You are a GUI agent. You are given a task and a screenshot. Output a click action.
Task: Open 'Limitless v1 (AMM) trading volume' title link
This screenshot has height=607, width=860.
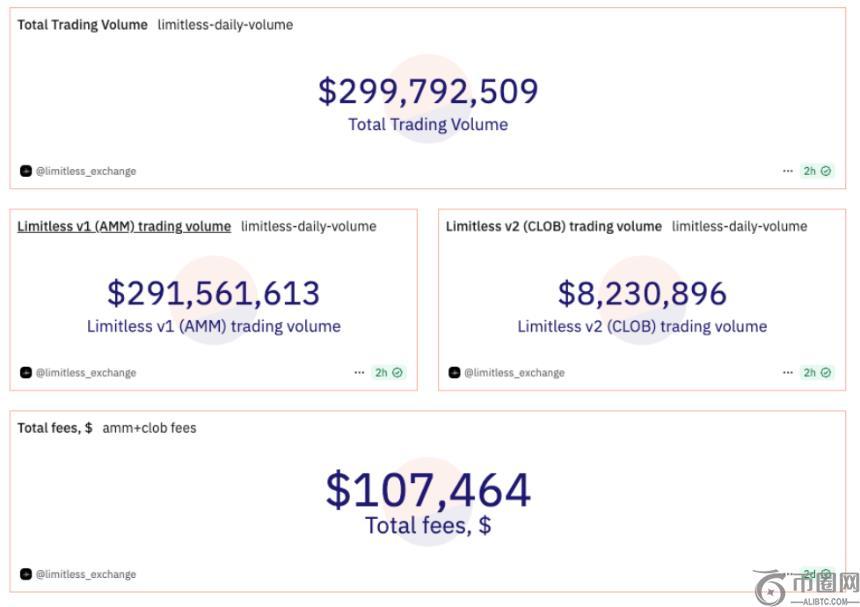pyautogui.click(x=124, y=226)
